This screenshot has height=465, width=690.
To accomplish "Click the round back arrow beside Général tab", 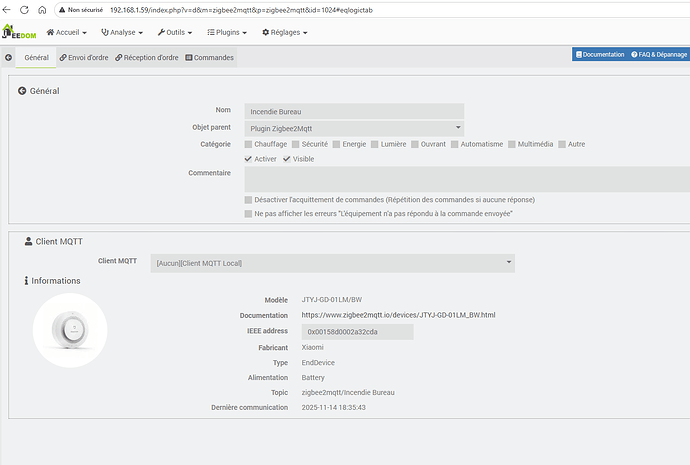I will coord(8,58).
